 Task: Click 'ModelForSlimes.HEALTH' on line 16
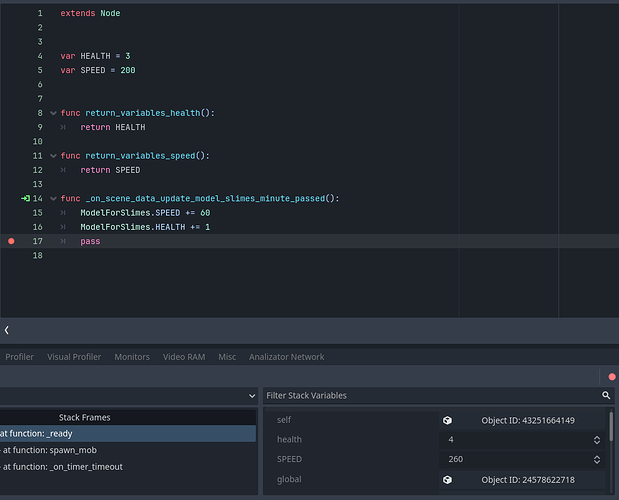click(133, 227)
